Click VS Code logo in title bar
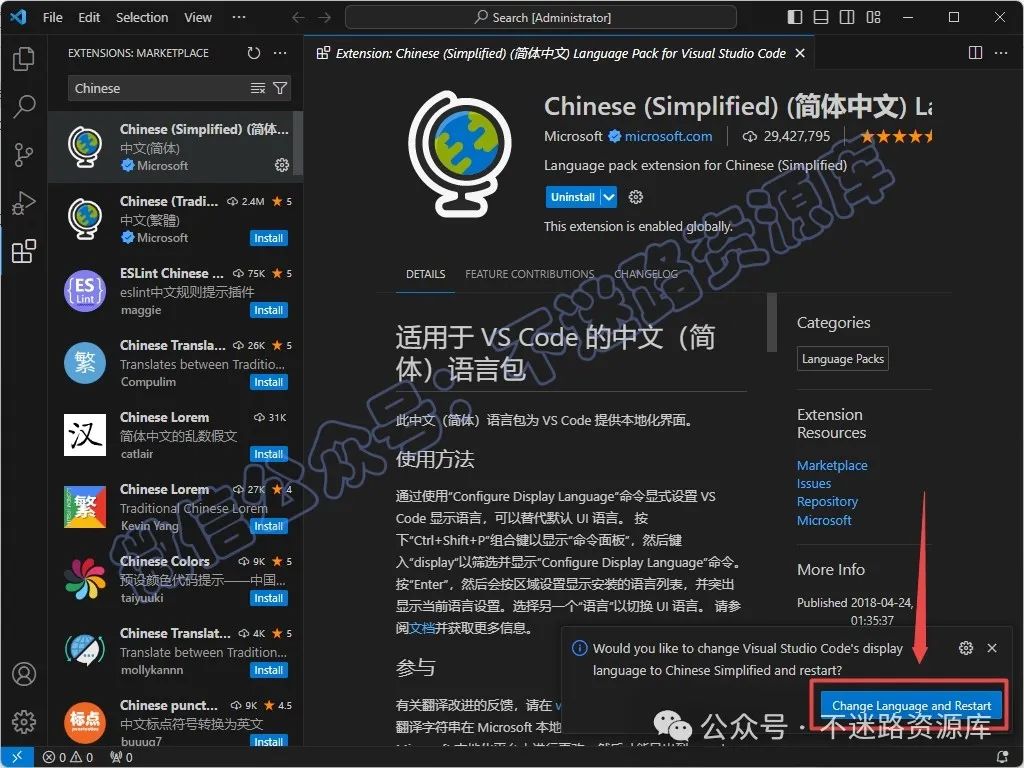 coord(18,17)
